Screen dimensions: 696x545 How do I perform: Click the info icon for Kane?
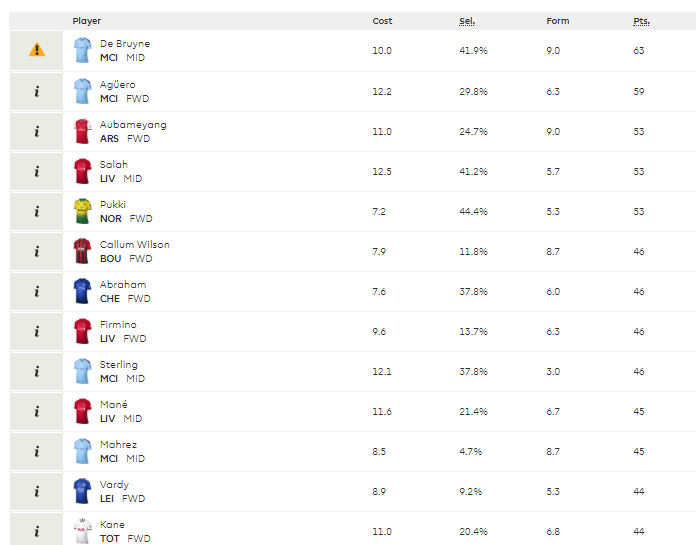(37, 531)
